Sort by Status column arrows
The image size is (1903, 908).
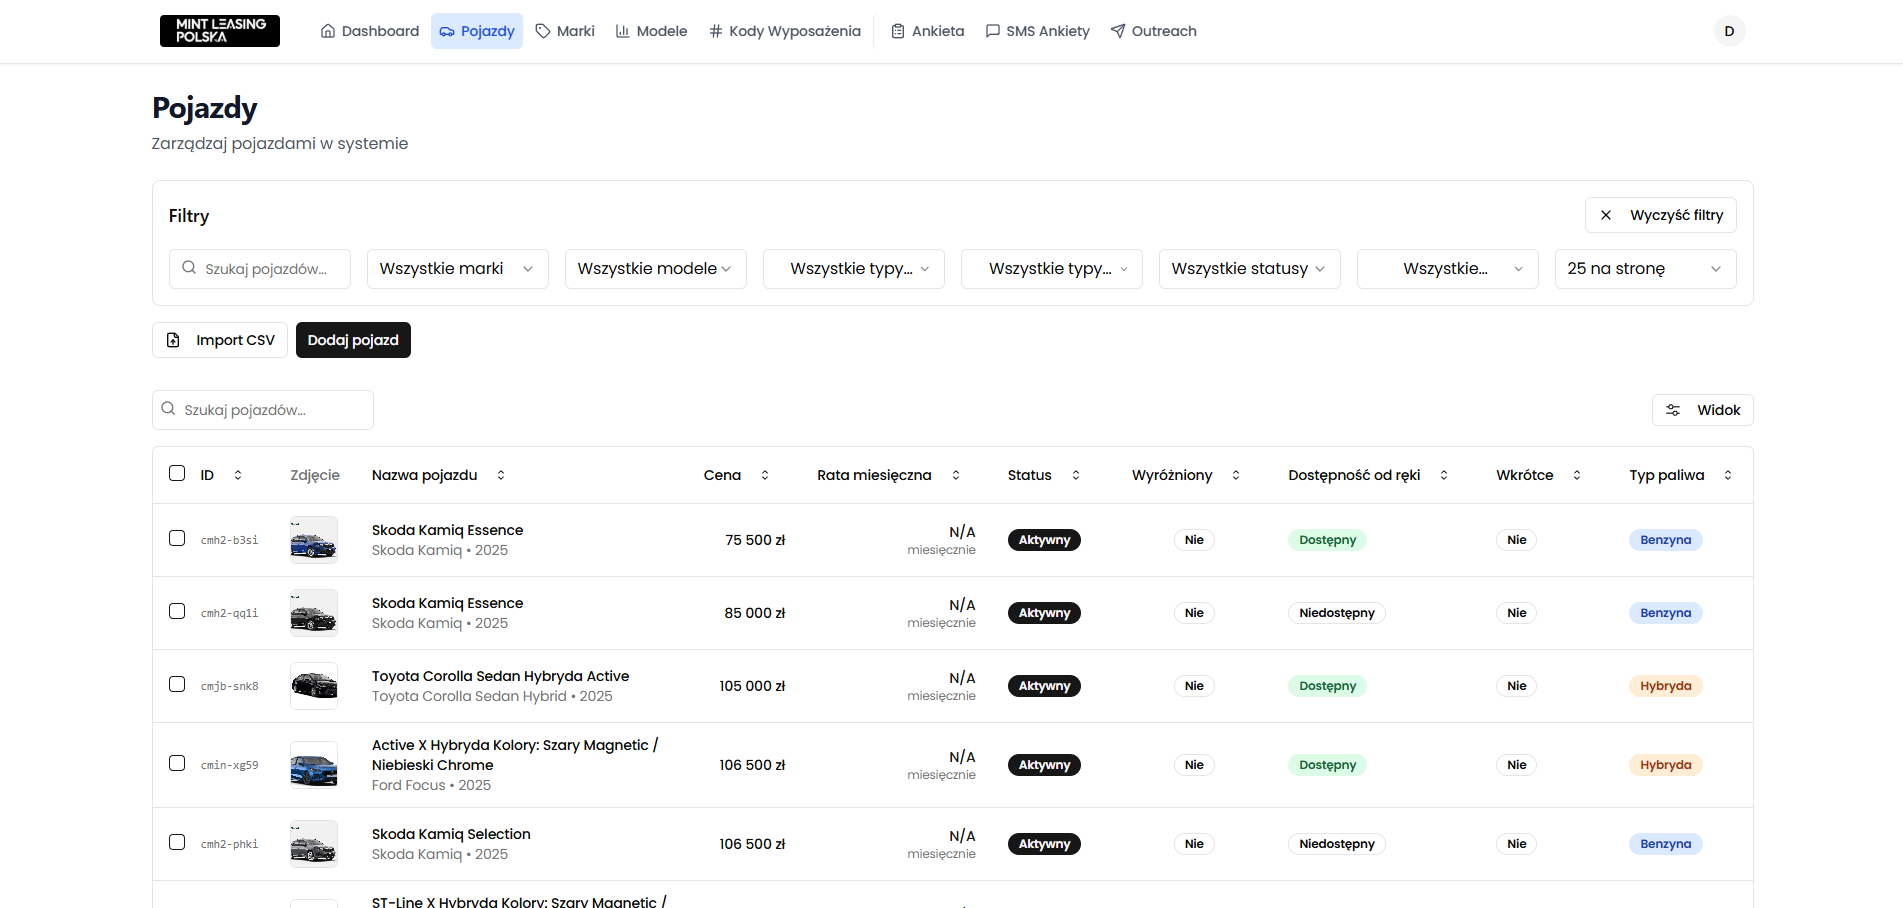[x=1076, y=475]
